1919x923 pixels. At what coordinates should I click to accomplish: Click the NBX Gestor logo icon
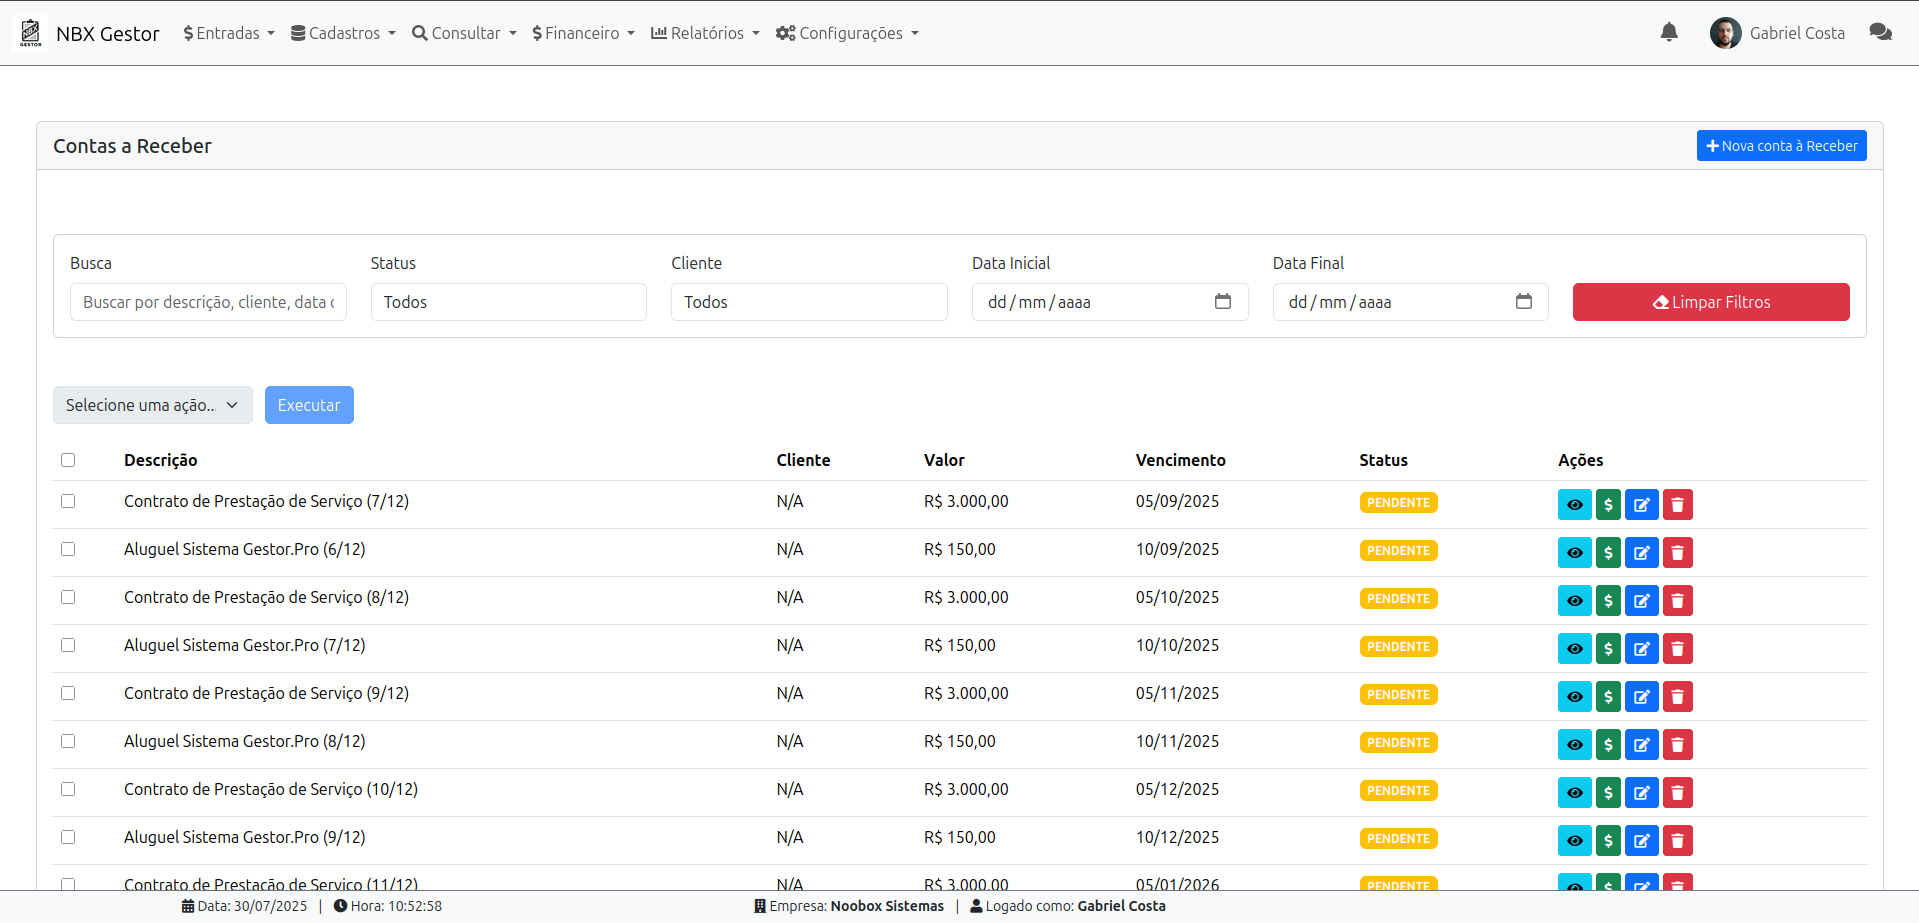pos(31,33)
